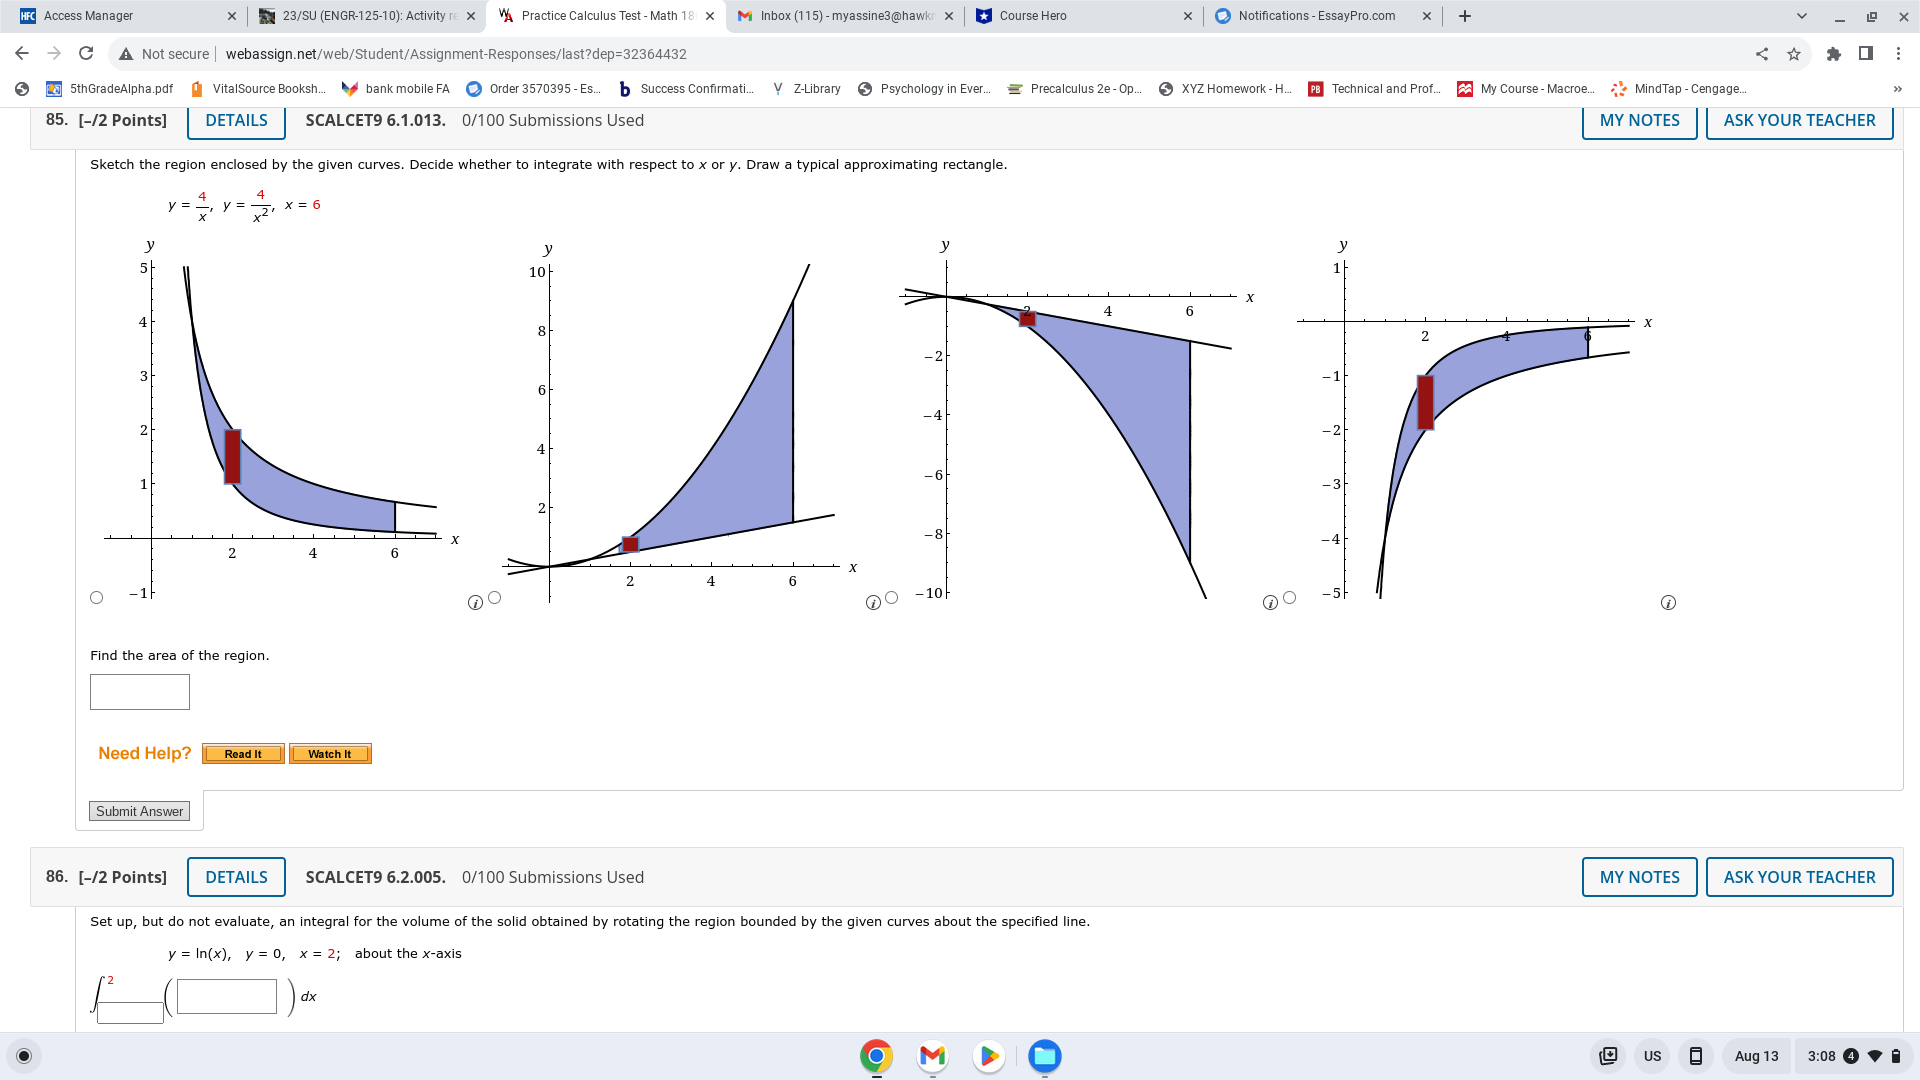Click the area of region answer box
This screenshot has height=1080, width=1920.
140,692
